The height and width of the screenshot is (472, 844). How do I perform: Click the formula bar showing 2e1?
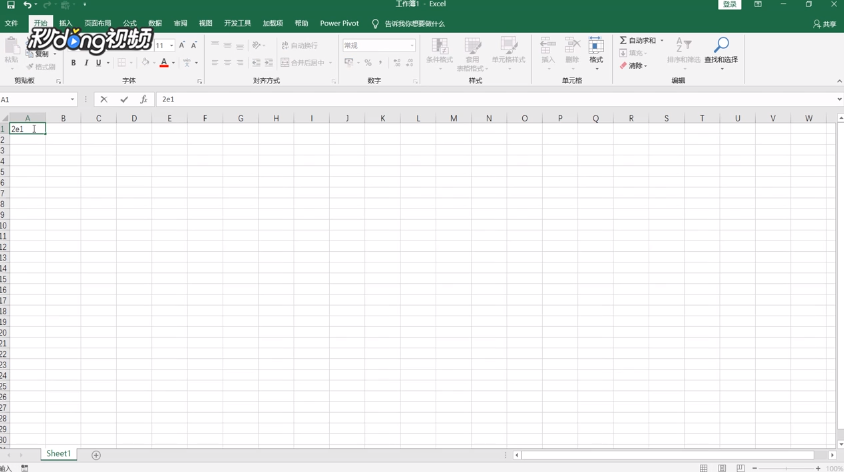point(495,100)
